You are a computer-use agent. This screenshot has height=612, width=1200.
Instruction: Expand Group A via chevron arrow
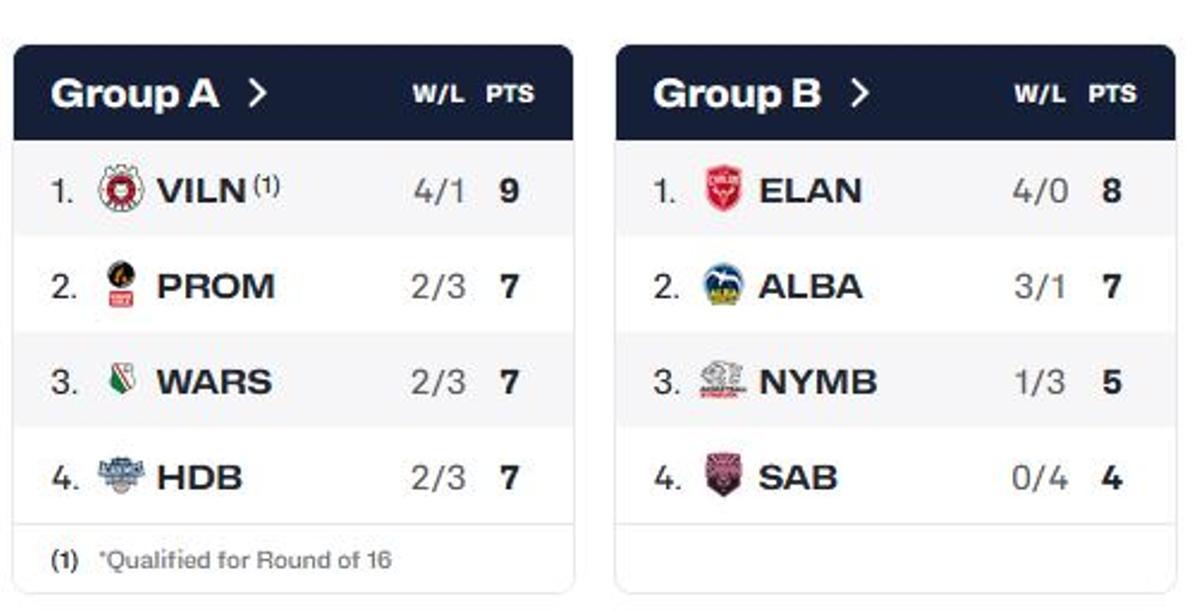pos(257,94)
